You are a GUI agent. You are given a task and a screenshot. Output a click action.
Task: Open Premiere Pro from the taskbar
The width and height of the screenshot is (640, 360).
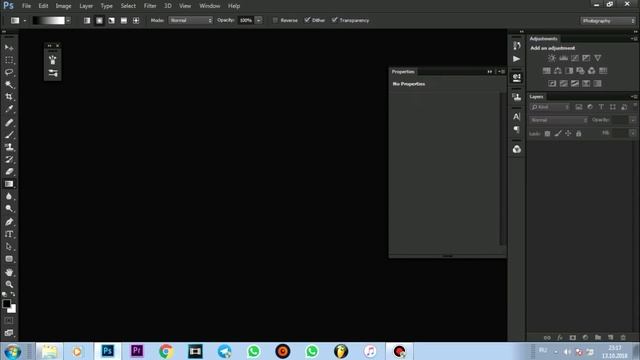[x=137, y=351]
